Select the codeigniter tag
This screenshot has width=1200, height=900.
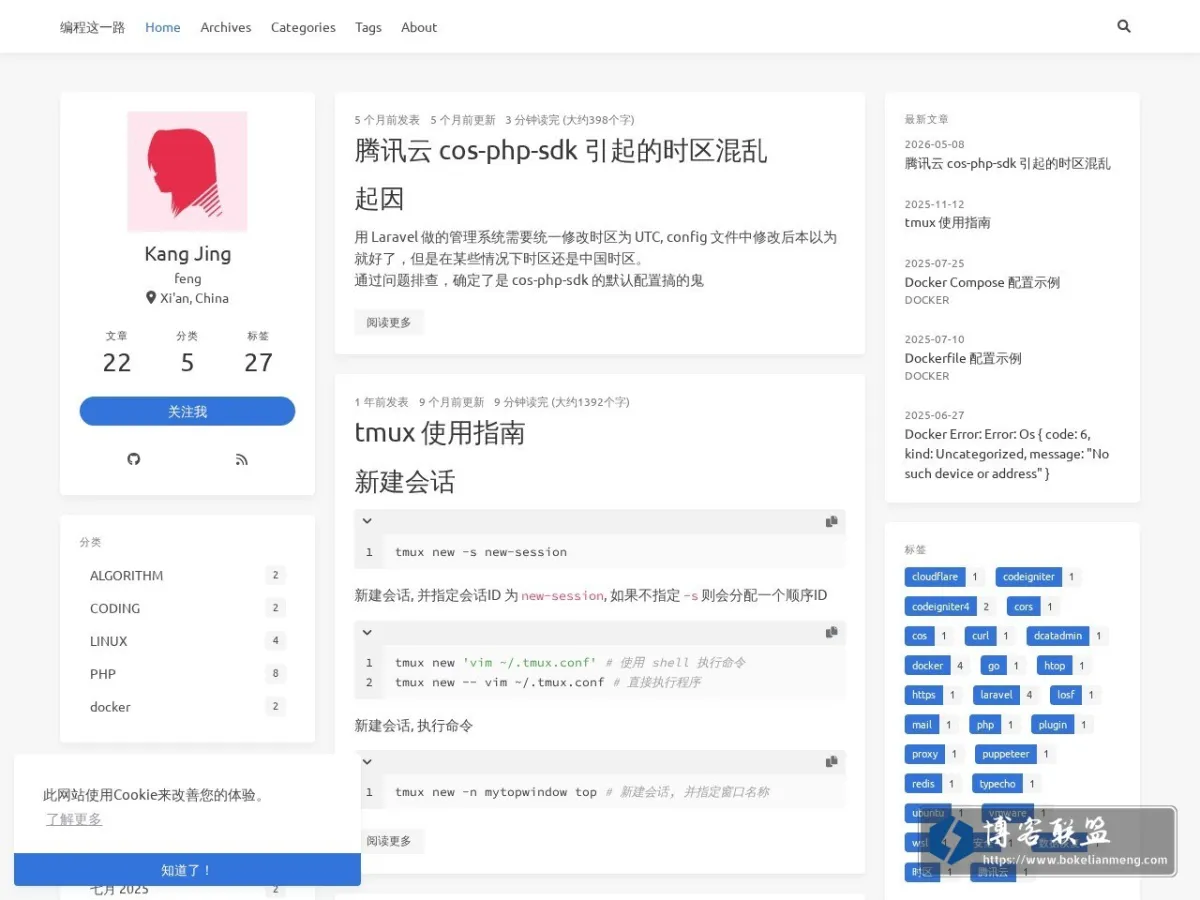coord(1029,577)
